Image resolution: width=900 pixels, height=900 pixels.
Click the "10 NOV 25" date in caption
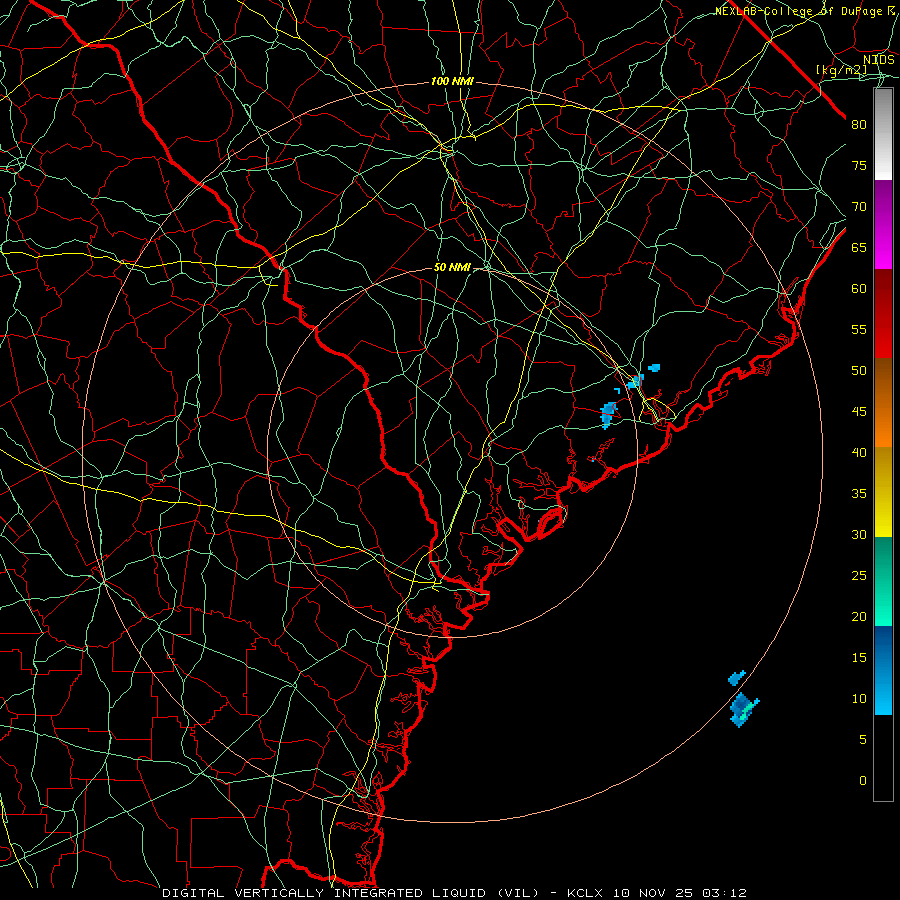(x=653, y=893)
